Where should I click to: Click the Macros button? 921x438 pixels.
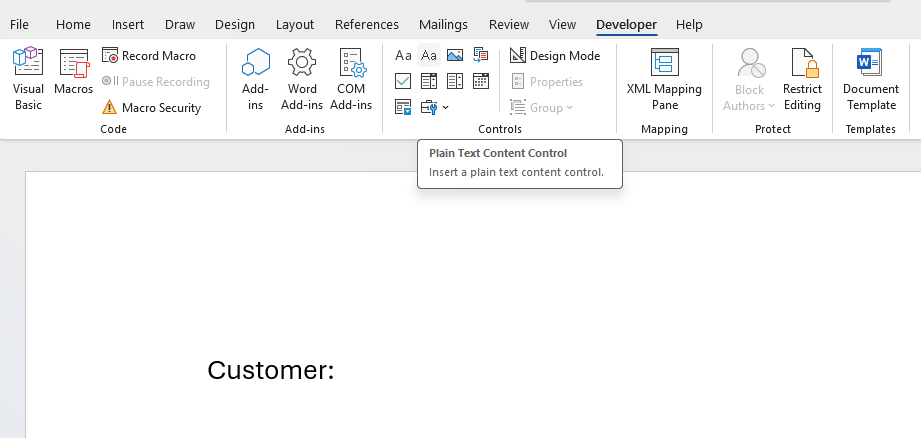click(74, 73)
